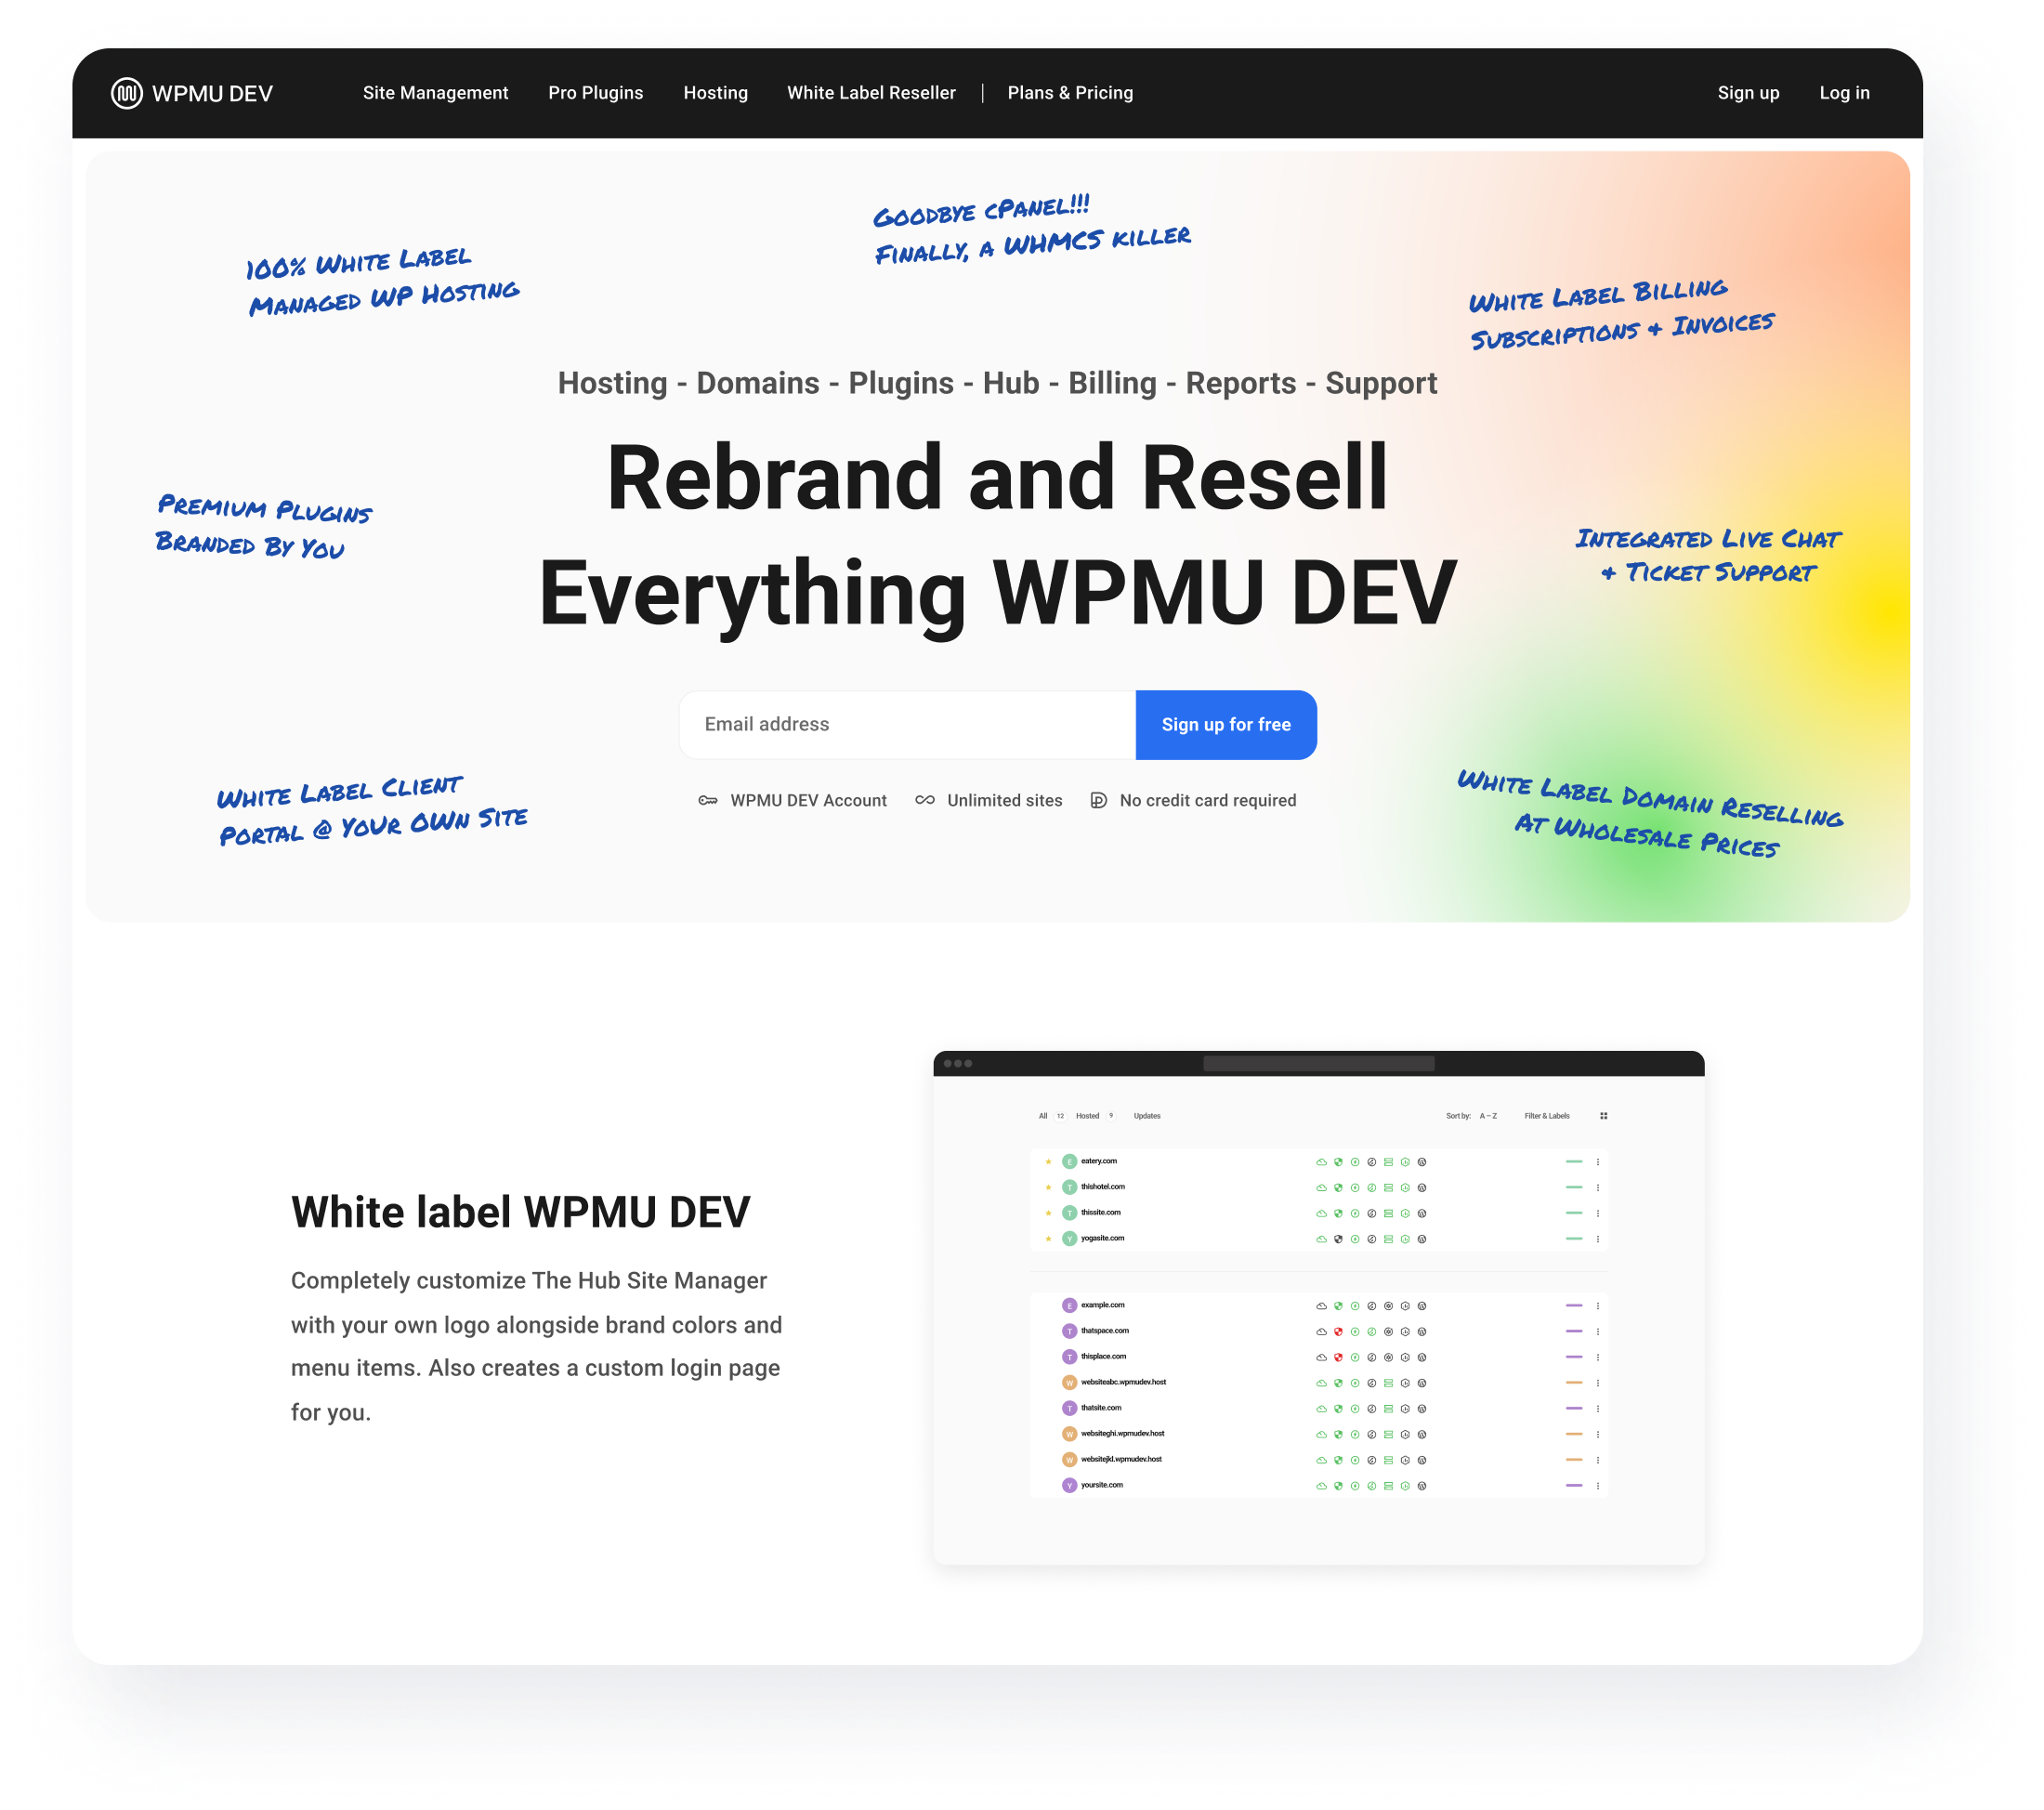The height and width of the screenshot is (1810, 2044).
Task: Click Sign up in the top navigation
Action: (x=1748, y=93)
